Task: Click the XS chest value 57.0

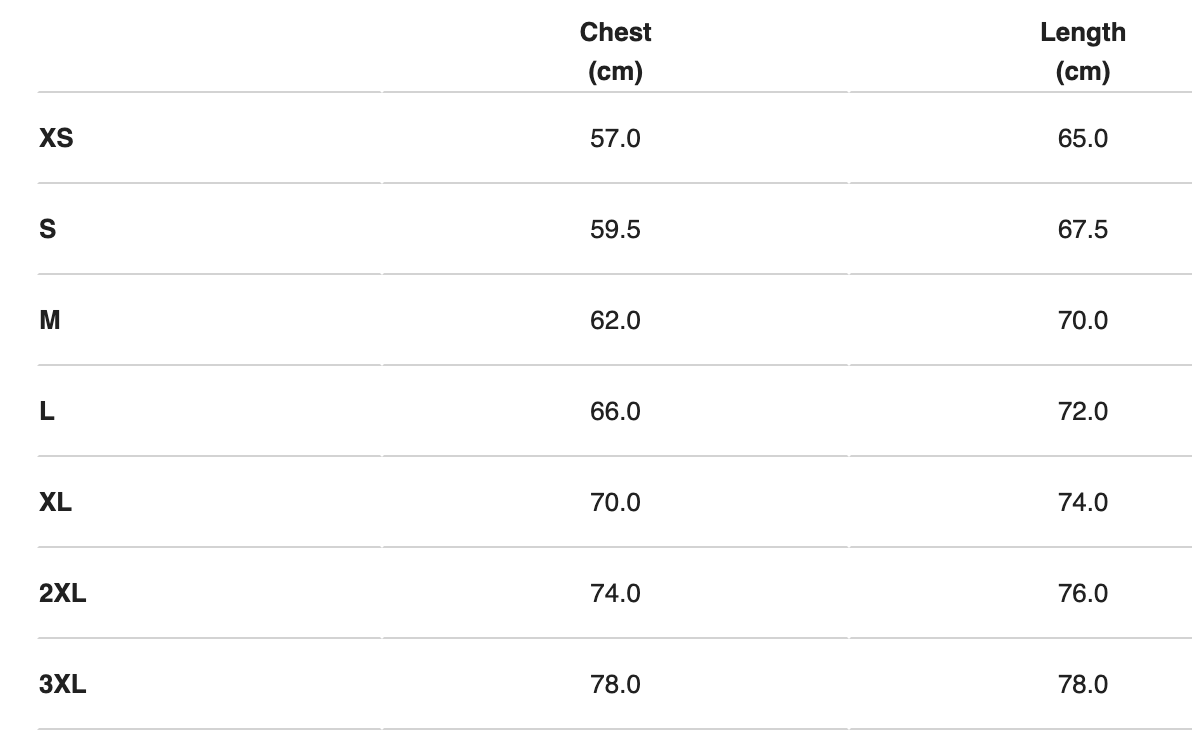Action: pyautogui.click(x=615, y=138)
